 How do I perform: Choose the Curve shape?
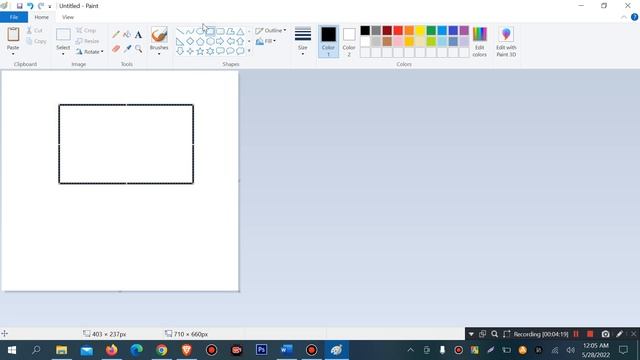pyautogui.click(x=190, y=31)
